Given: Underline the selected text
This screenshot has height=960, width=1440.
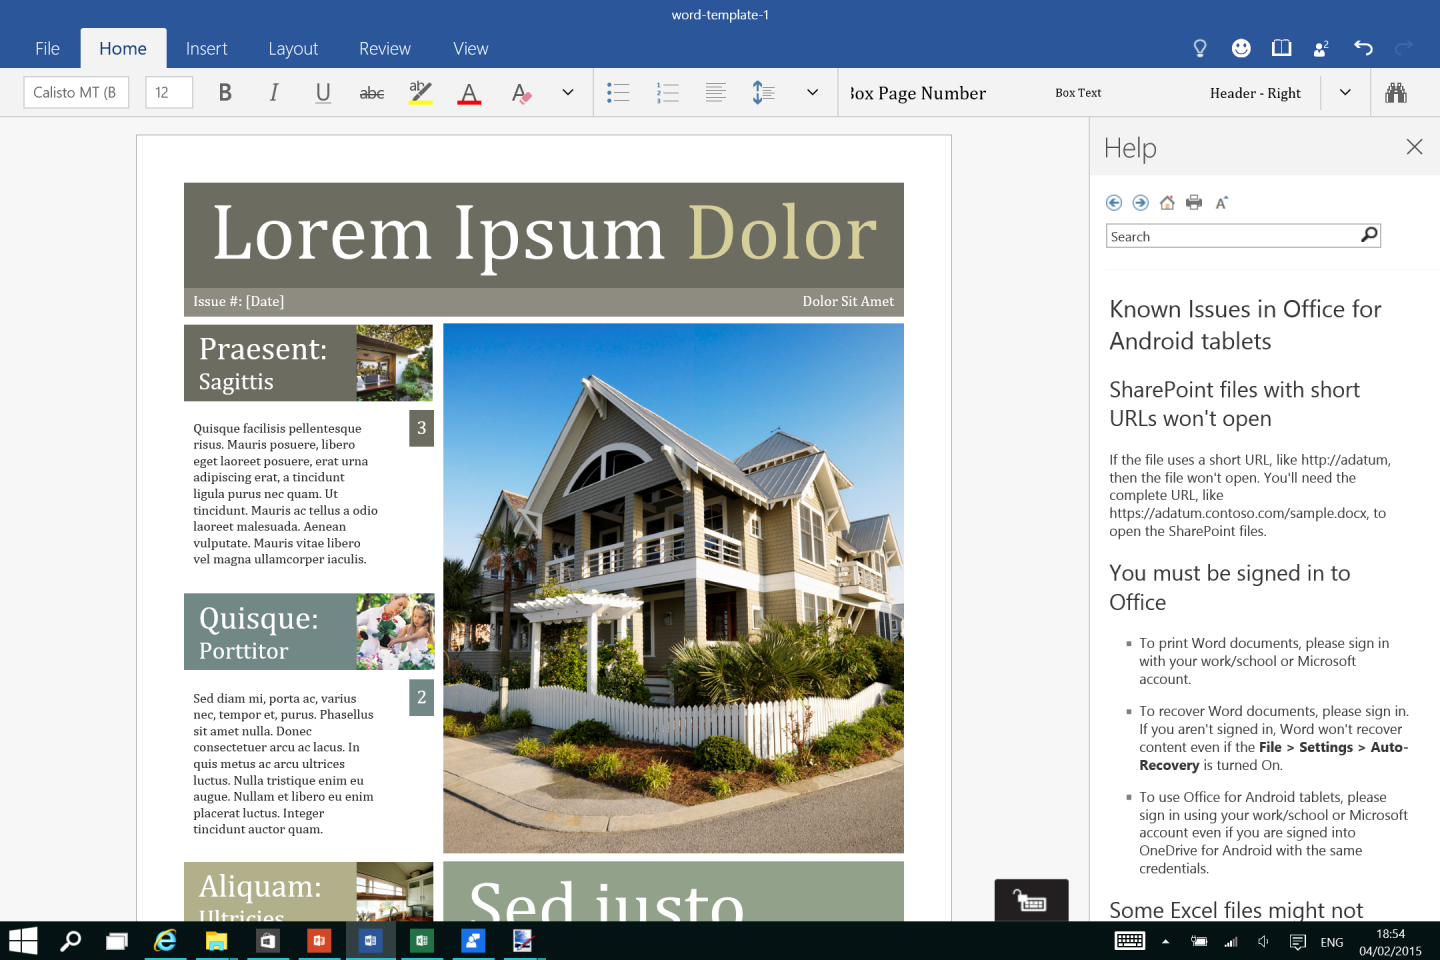Looking at the screenshot, I should 322,92.
